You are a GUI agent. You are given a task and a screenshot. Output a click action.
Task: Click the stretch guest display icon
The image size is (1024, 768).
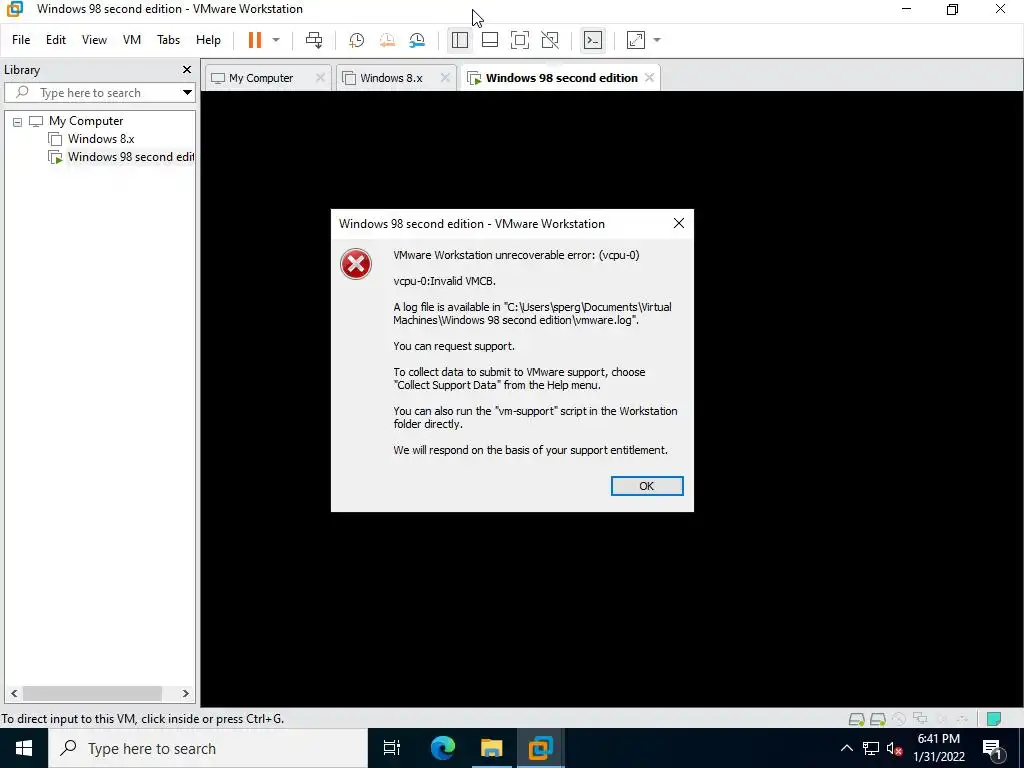point(636,40)
